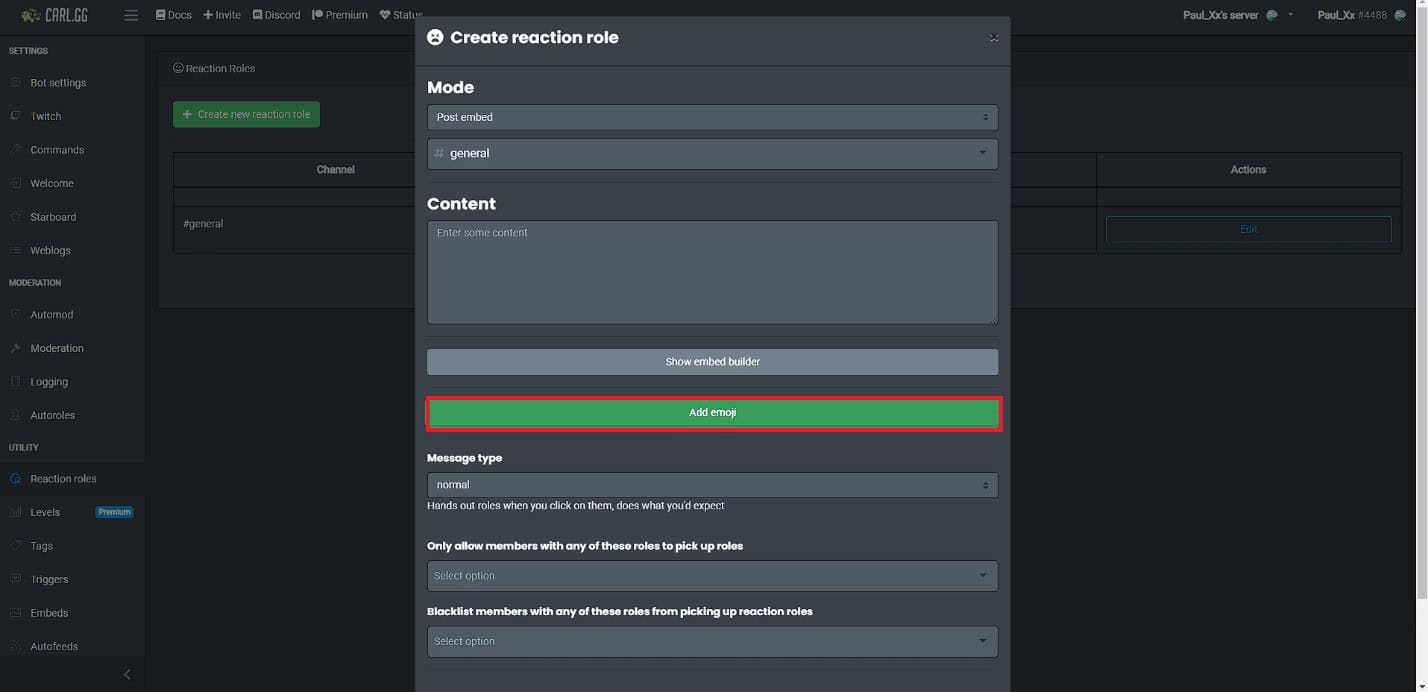Click Create new reaction role button
The height and width of the screenshot is (692, 1428).
(x=246, y=114)
